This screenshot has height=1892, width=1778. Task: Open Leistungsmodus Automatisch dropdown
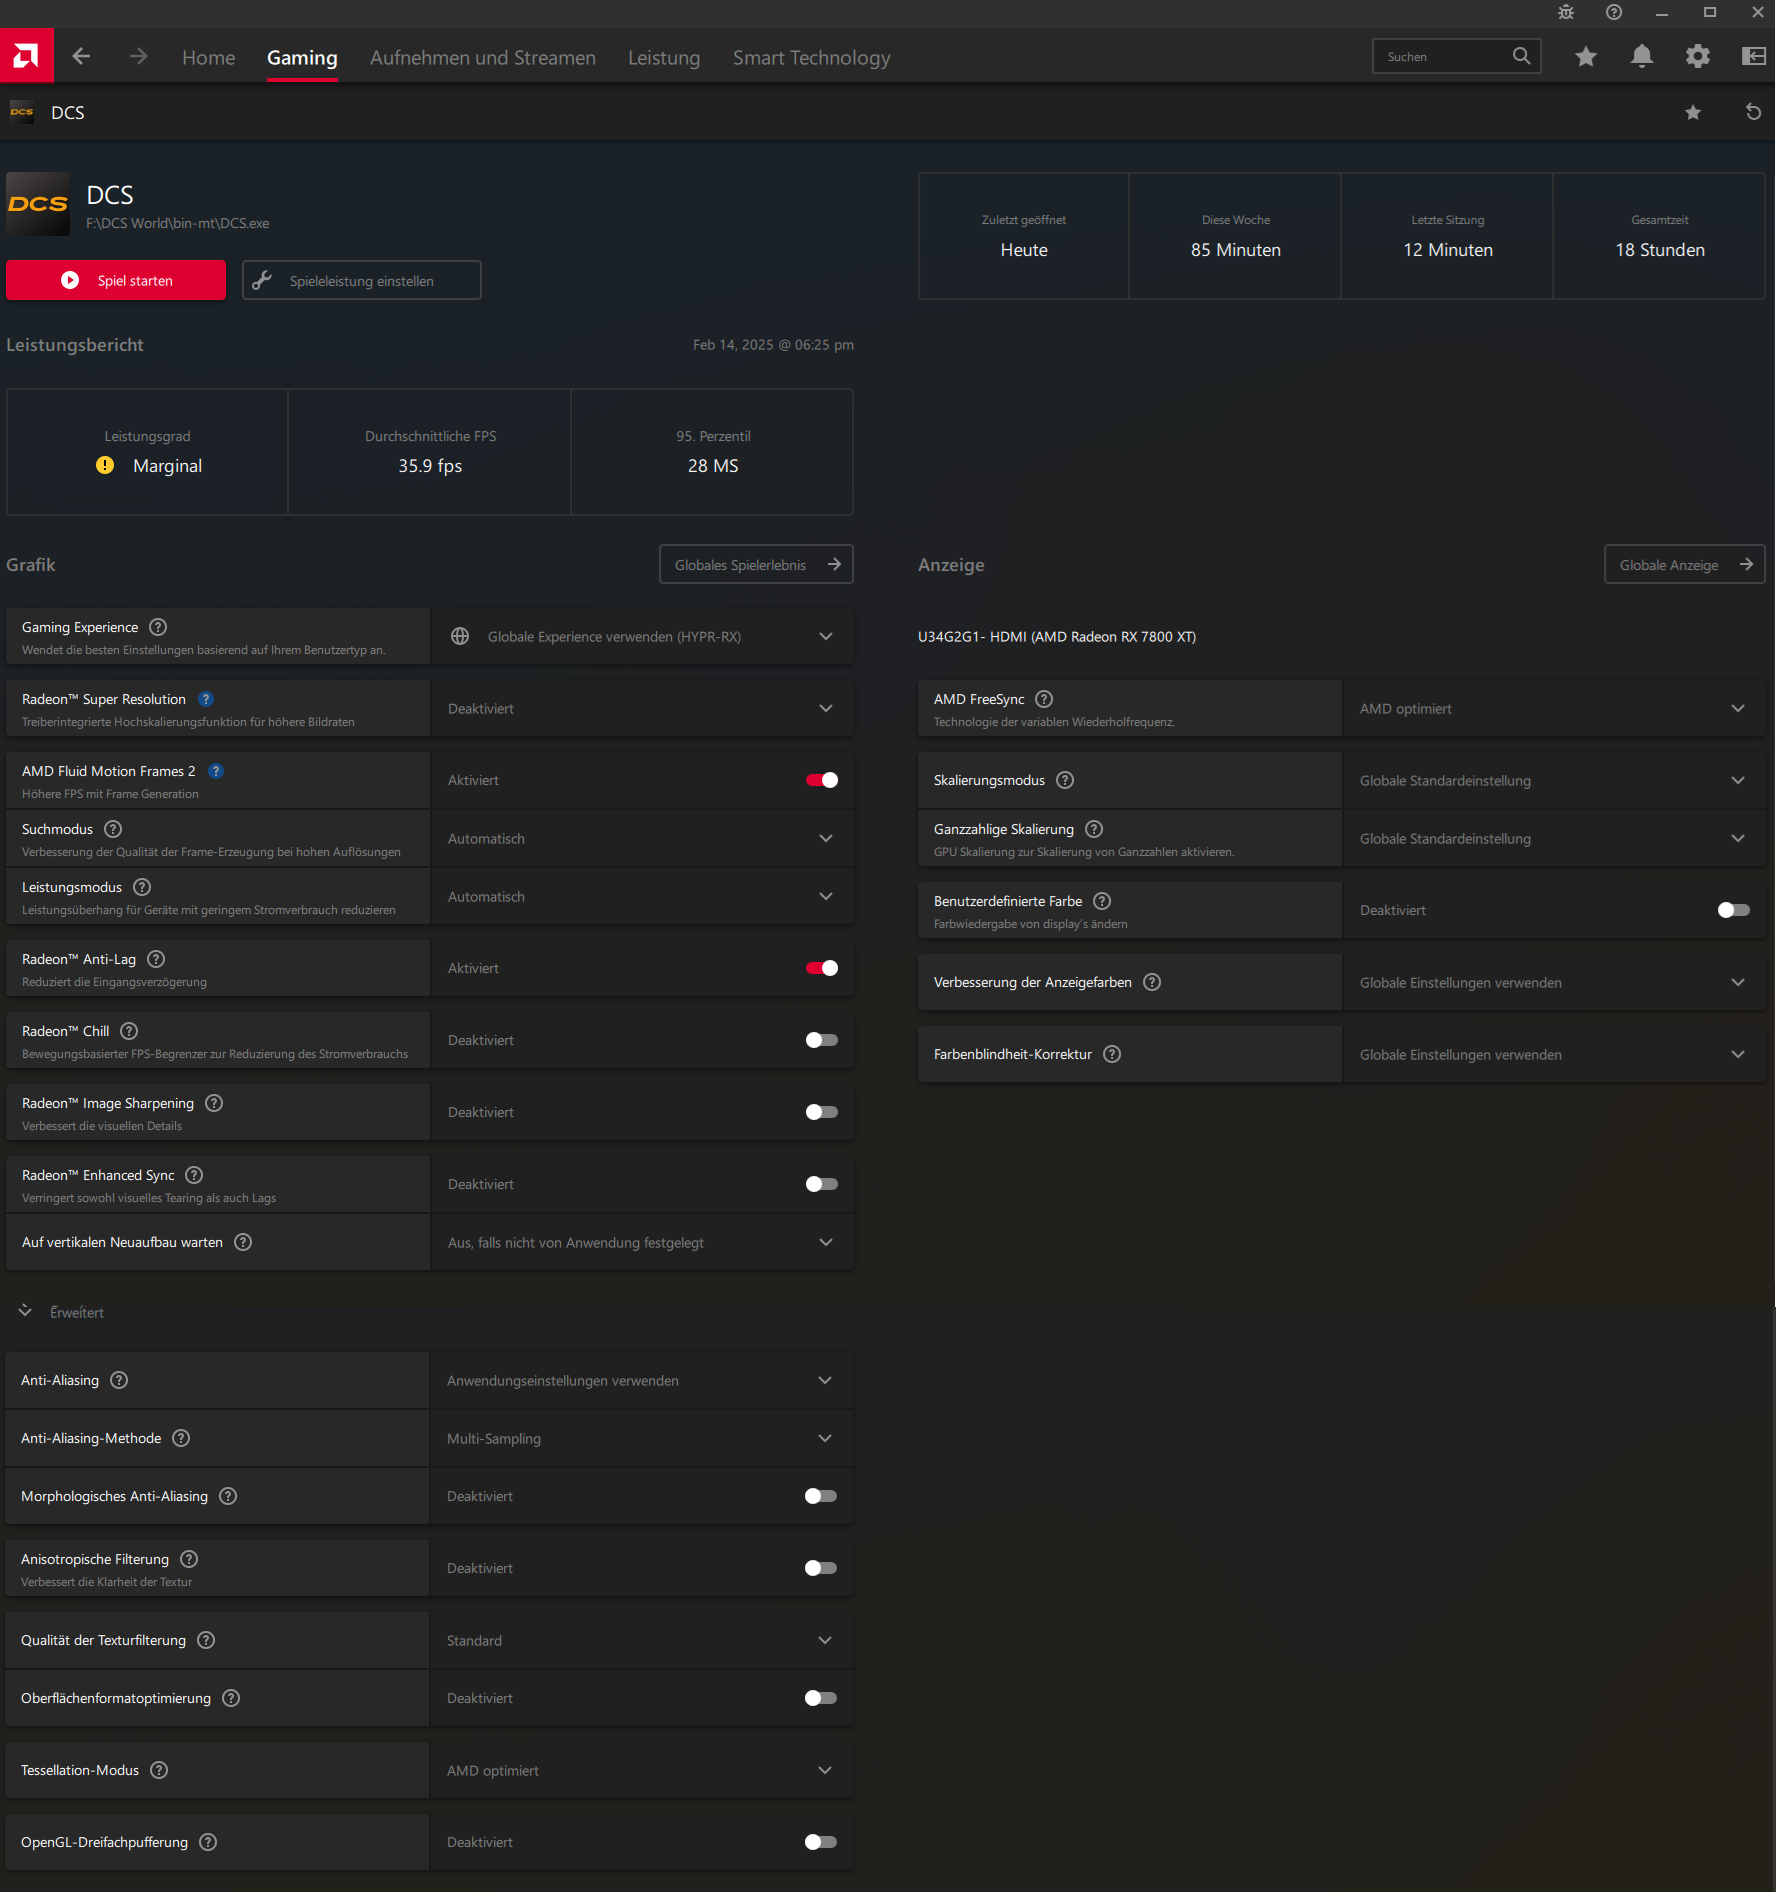click(x=642, y=896)
